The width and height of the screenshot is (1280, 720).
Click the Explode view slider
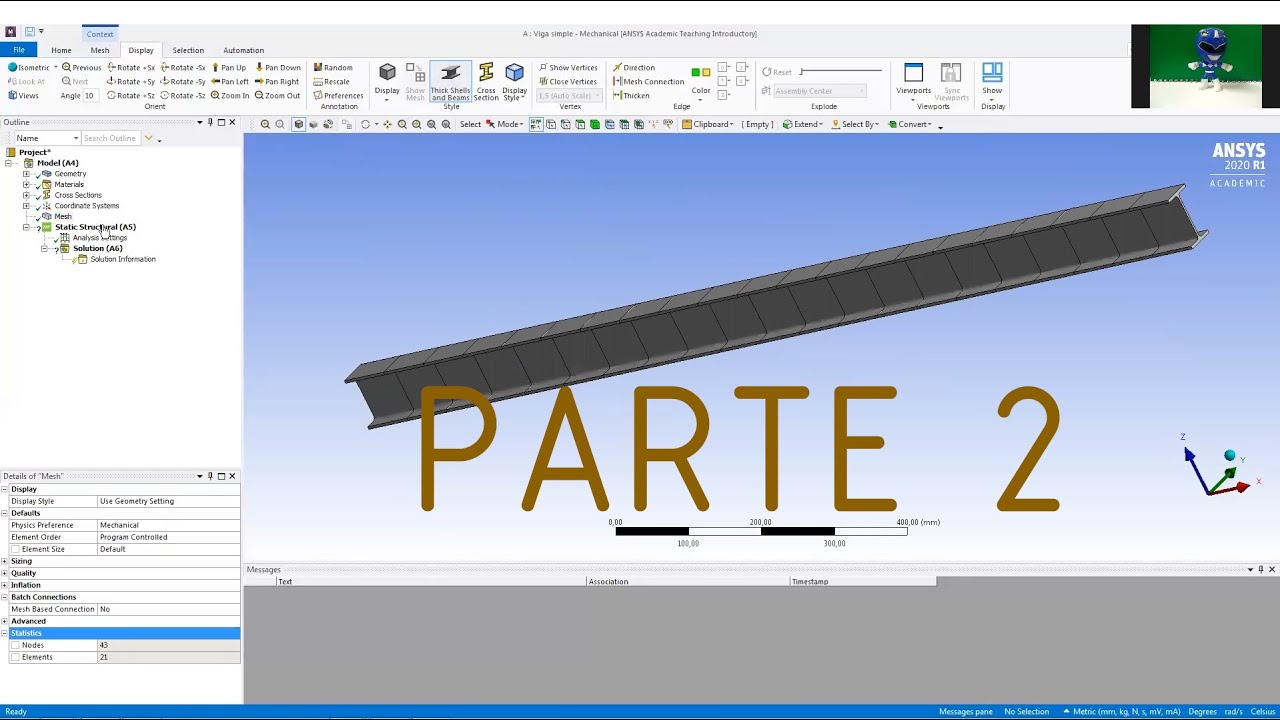842,72
